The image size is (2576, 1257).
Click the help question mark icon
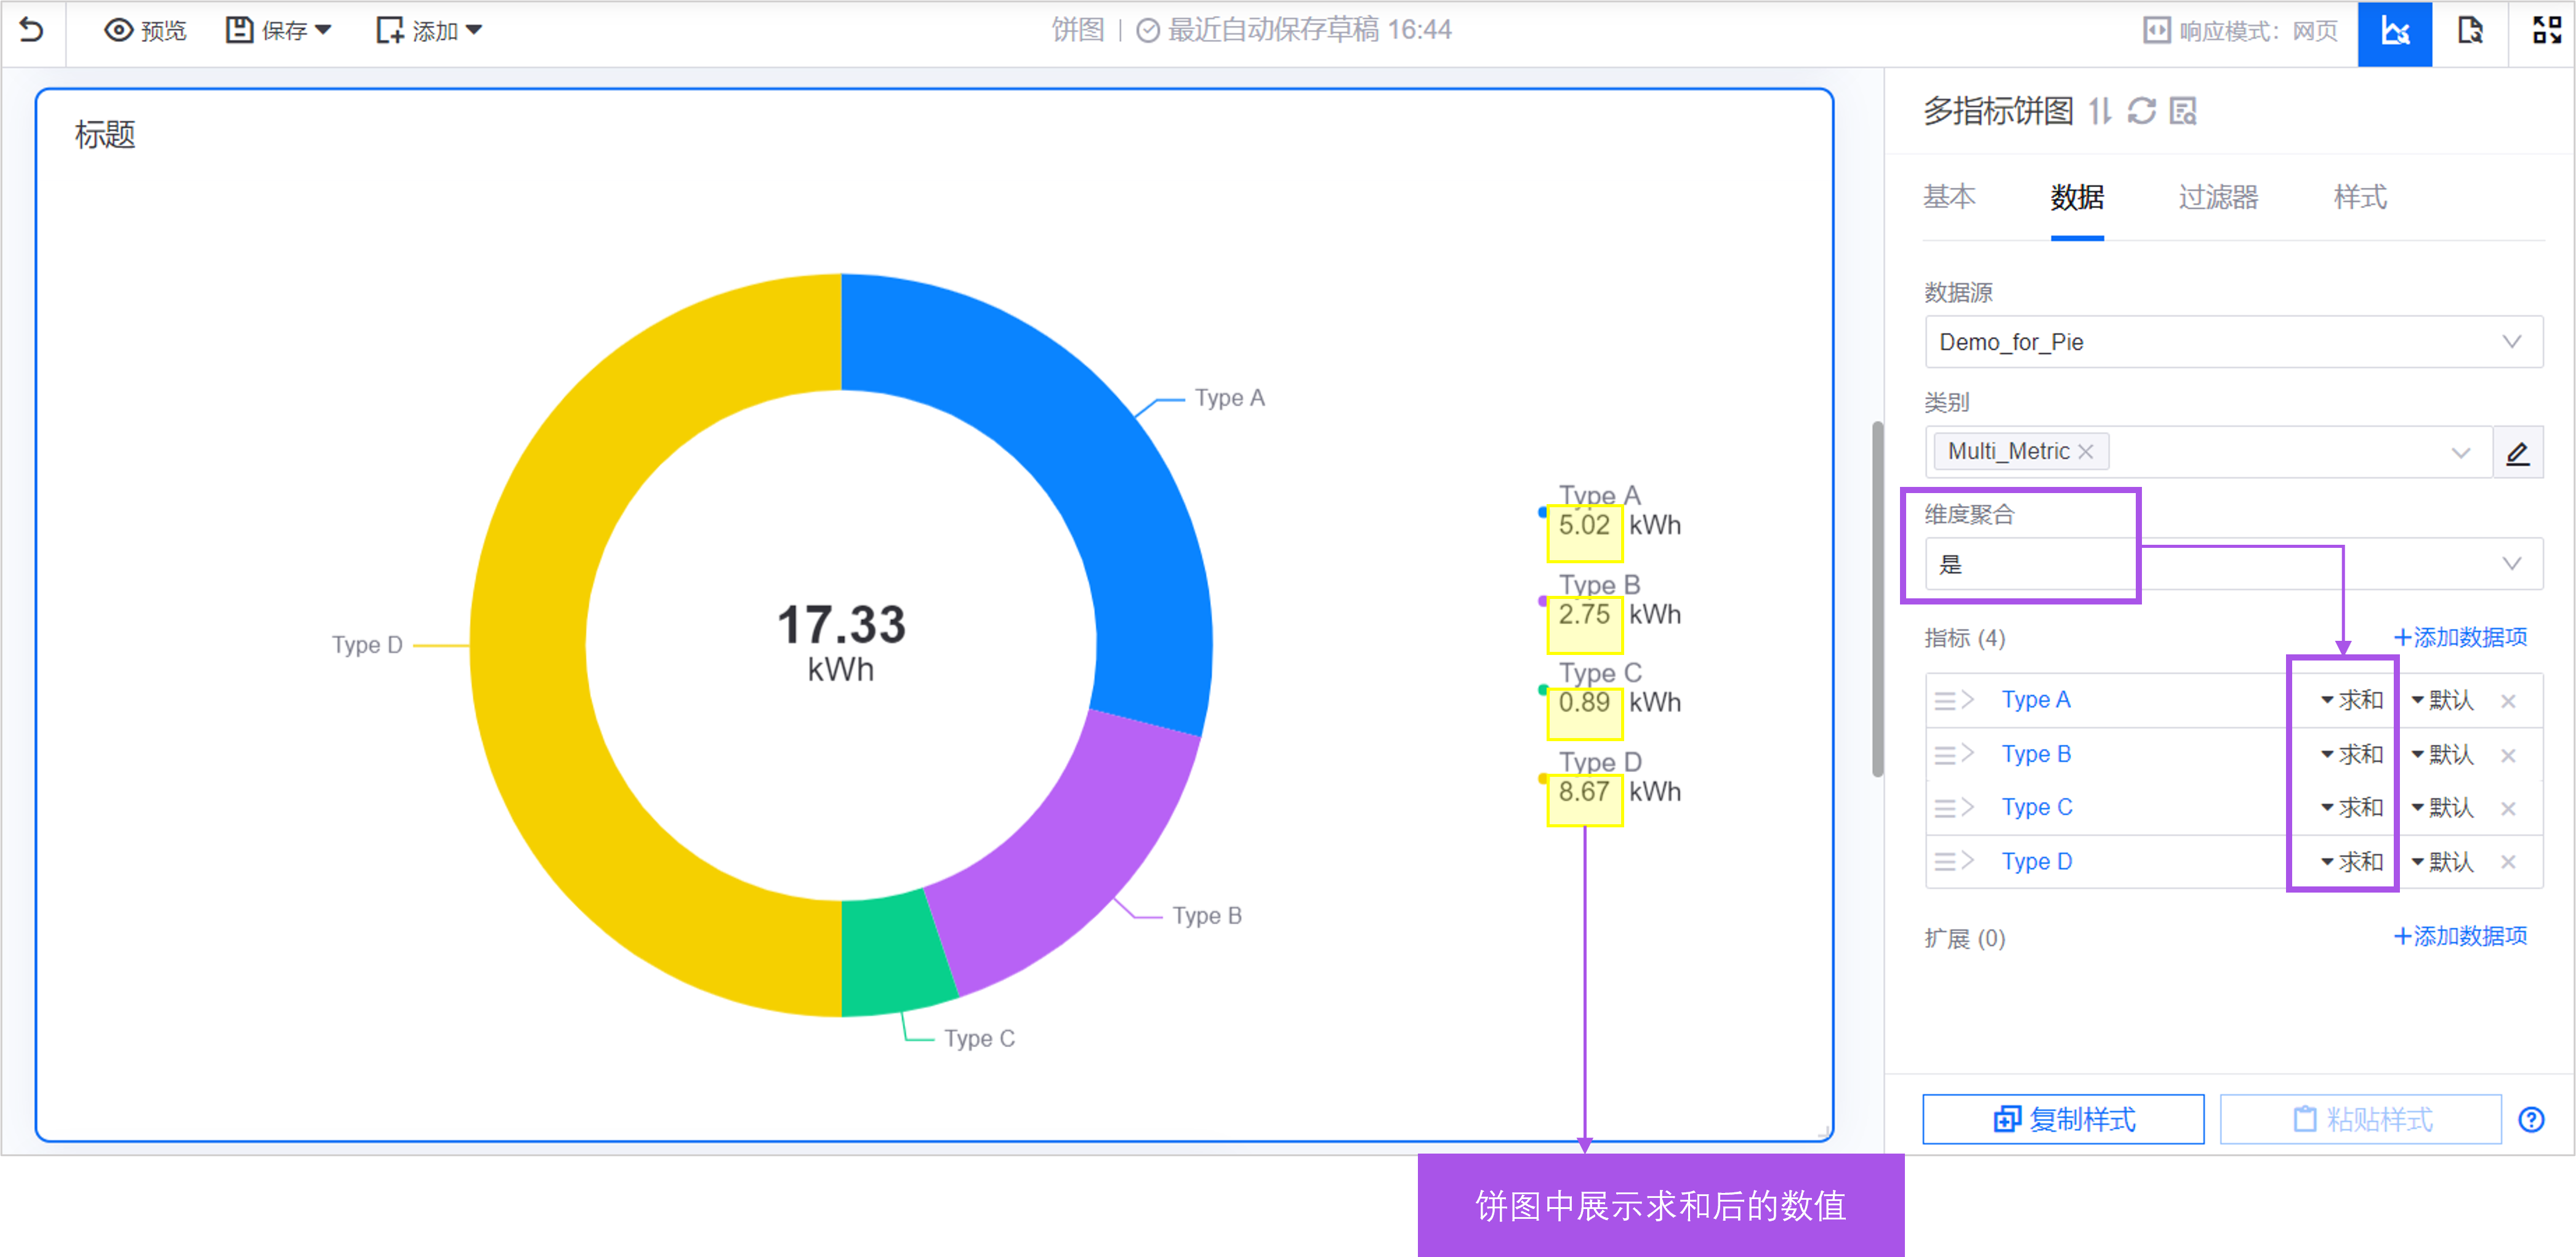2531,1119
